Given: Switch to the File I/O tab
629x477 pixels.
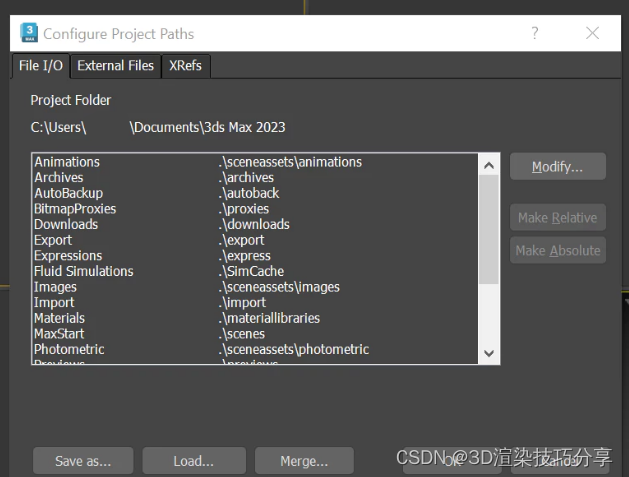Looking at the screenshot, I should click(x=41, y=65).
